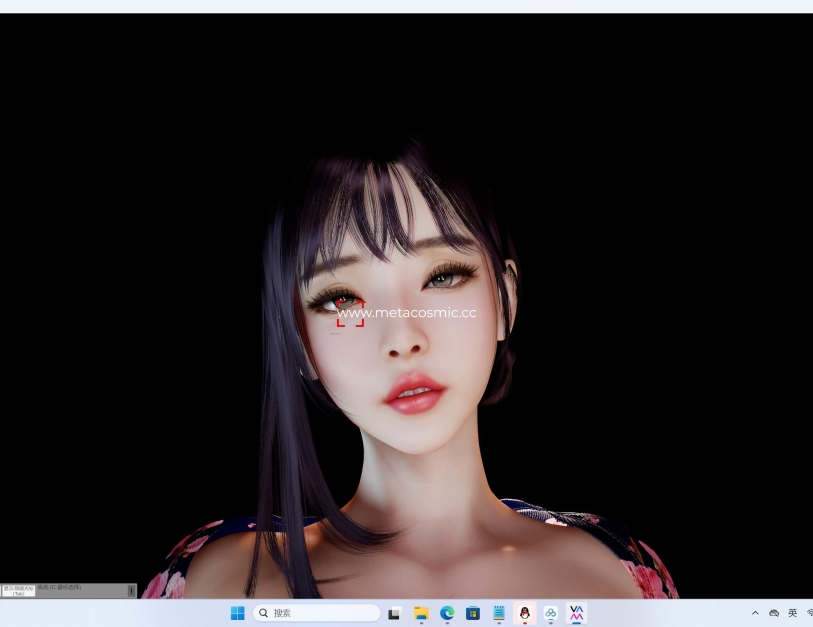Open the Windows Start menu
The image size is (813, 627).
[237, 613]
